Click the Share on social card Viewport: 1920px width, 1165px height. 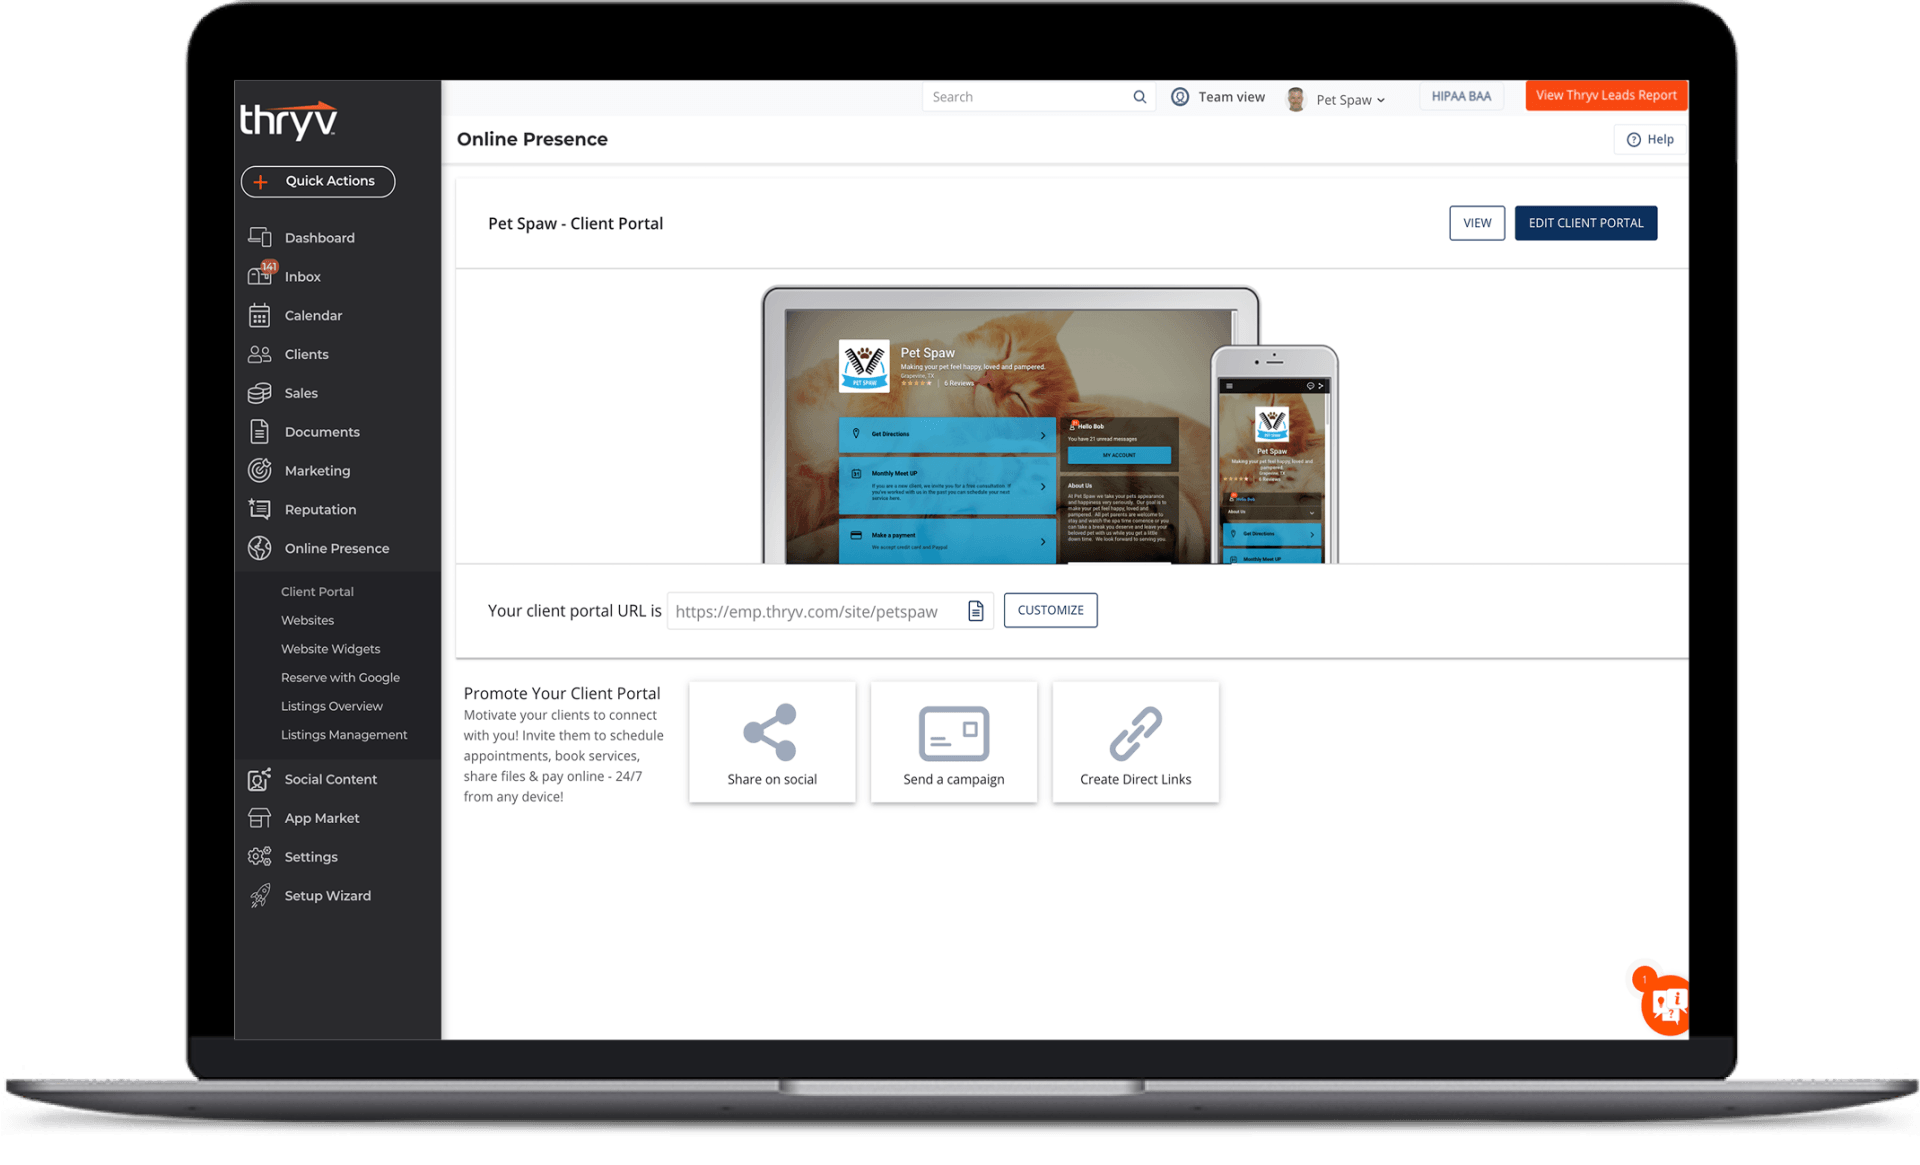click(x=771, y=742)
